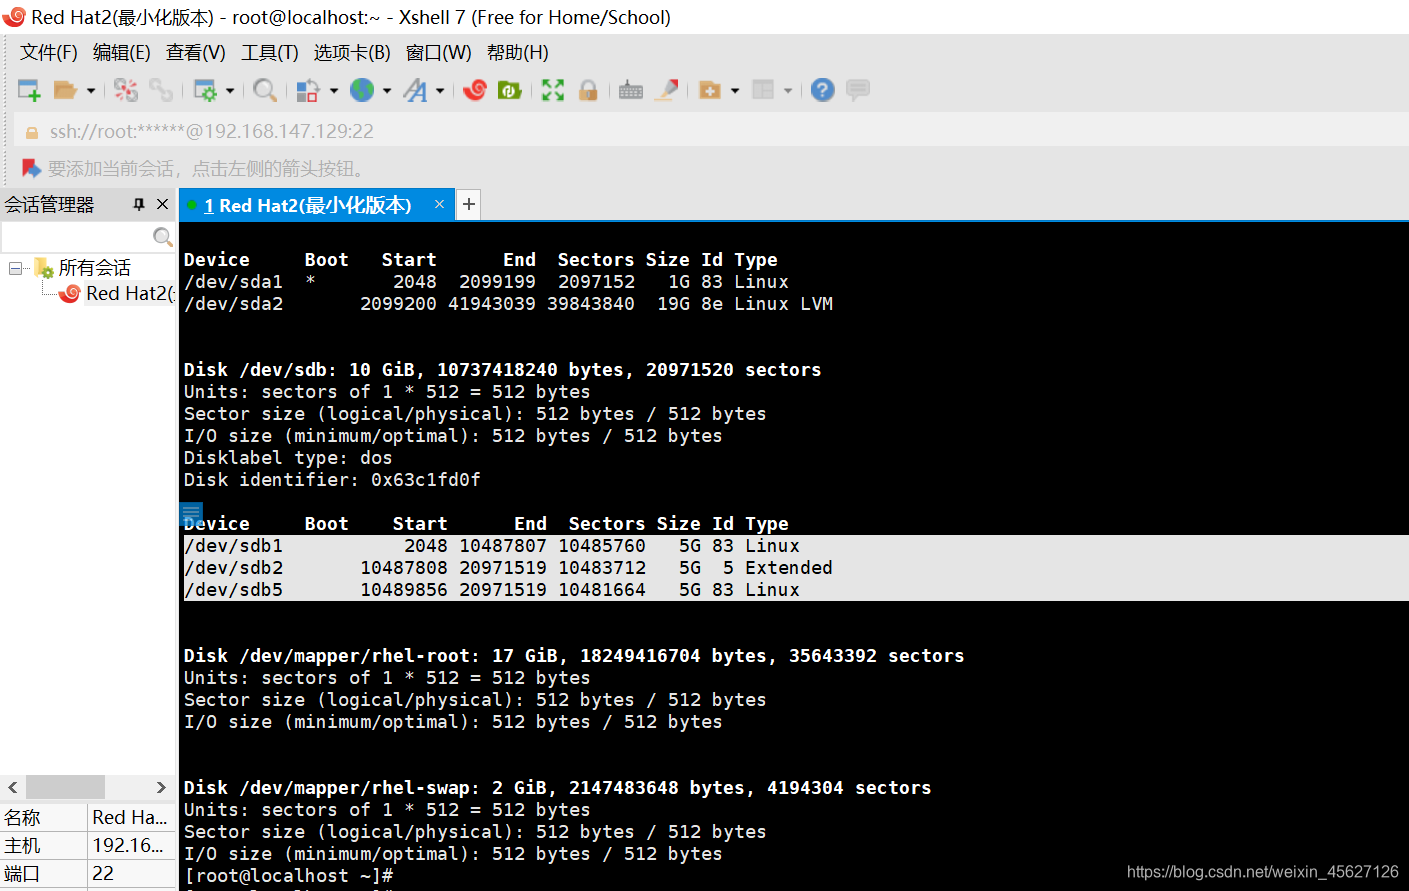Open the 帮助(H) menu

pyautogui.click(x=518, y=53)
